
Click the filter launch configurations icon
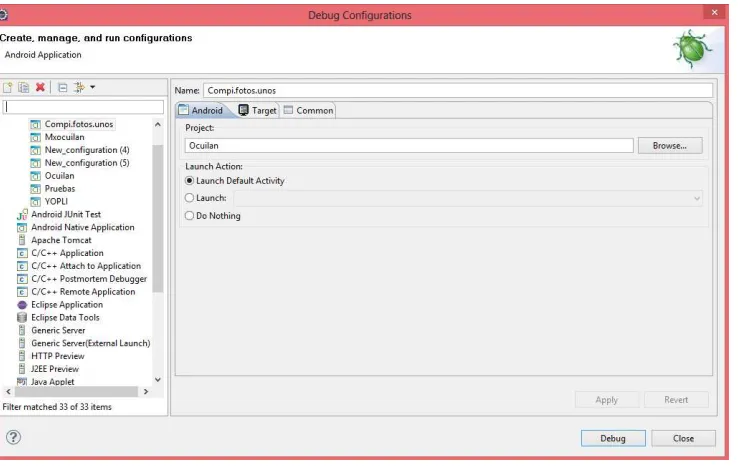[79, 87]
